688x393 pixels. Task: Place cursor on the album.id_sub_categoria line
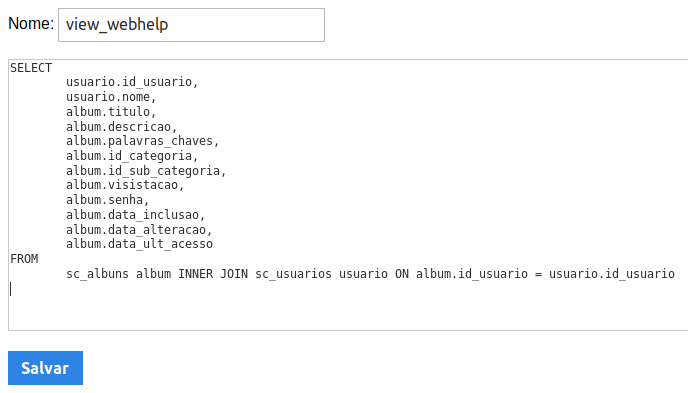tap(146, 171)
